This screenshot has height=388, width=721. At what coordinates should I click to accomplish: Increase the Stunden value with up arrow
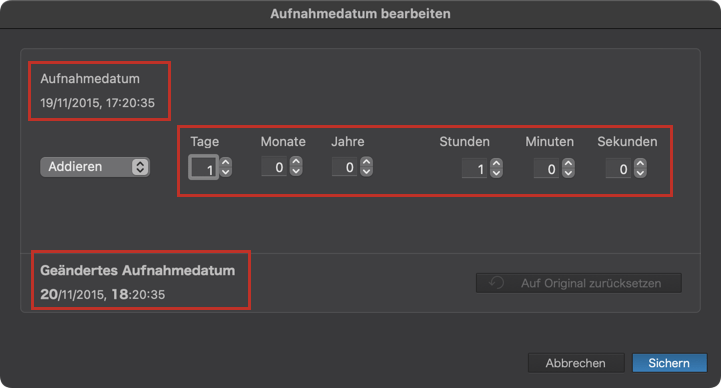point(496,163)
